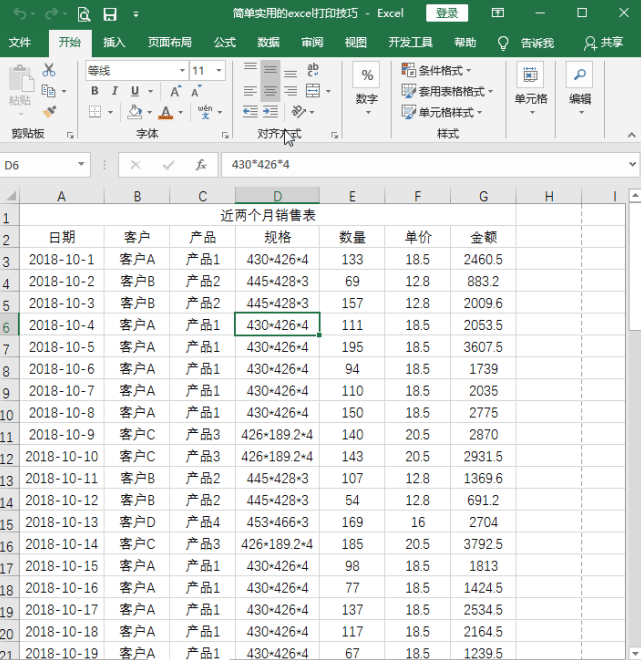Align text to bottom of cell
The height and width of the screenshot is (660, 641).
point(290,72)
